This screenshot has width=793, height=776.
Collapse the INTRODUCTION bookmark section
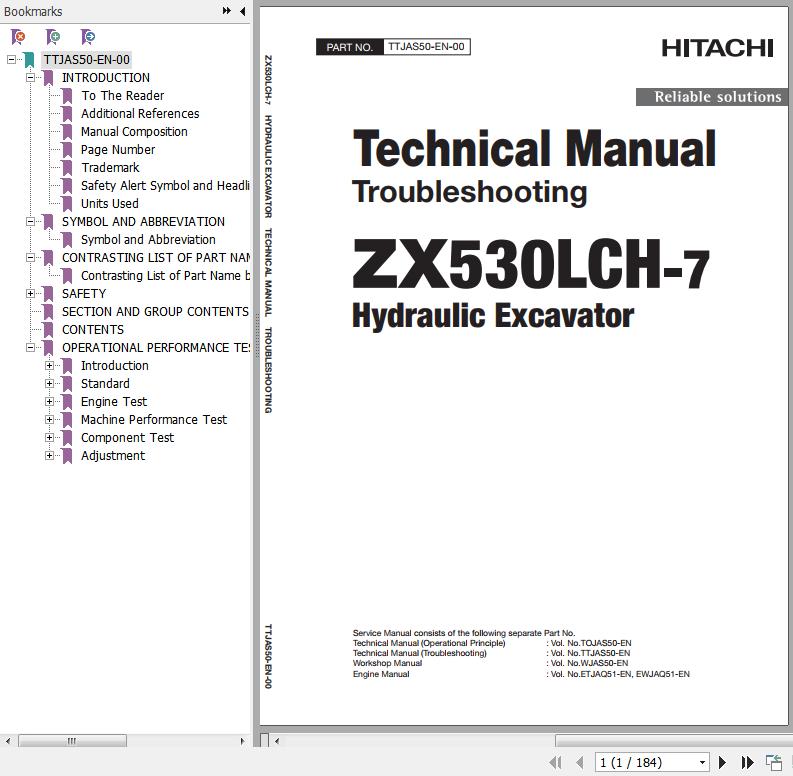pos(30,77)
